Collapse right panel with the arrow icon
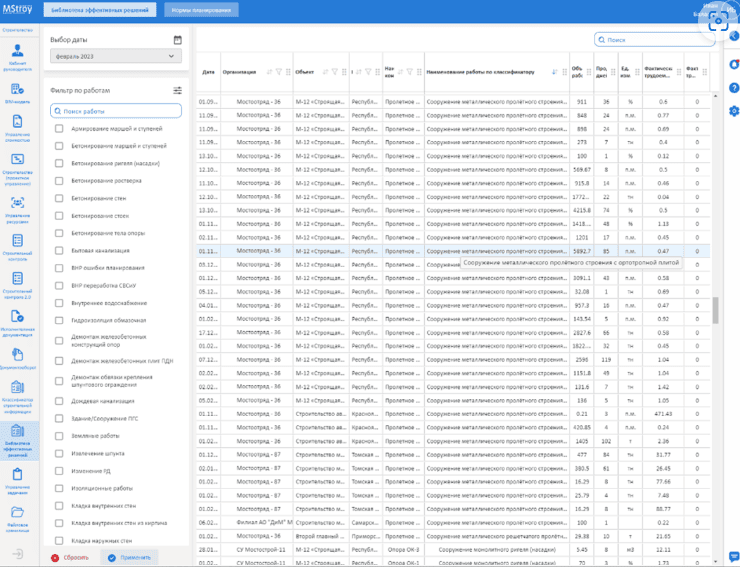The height and width of the screenshot is (567, 740). click(x=734, y=36)
